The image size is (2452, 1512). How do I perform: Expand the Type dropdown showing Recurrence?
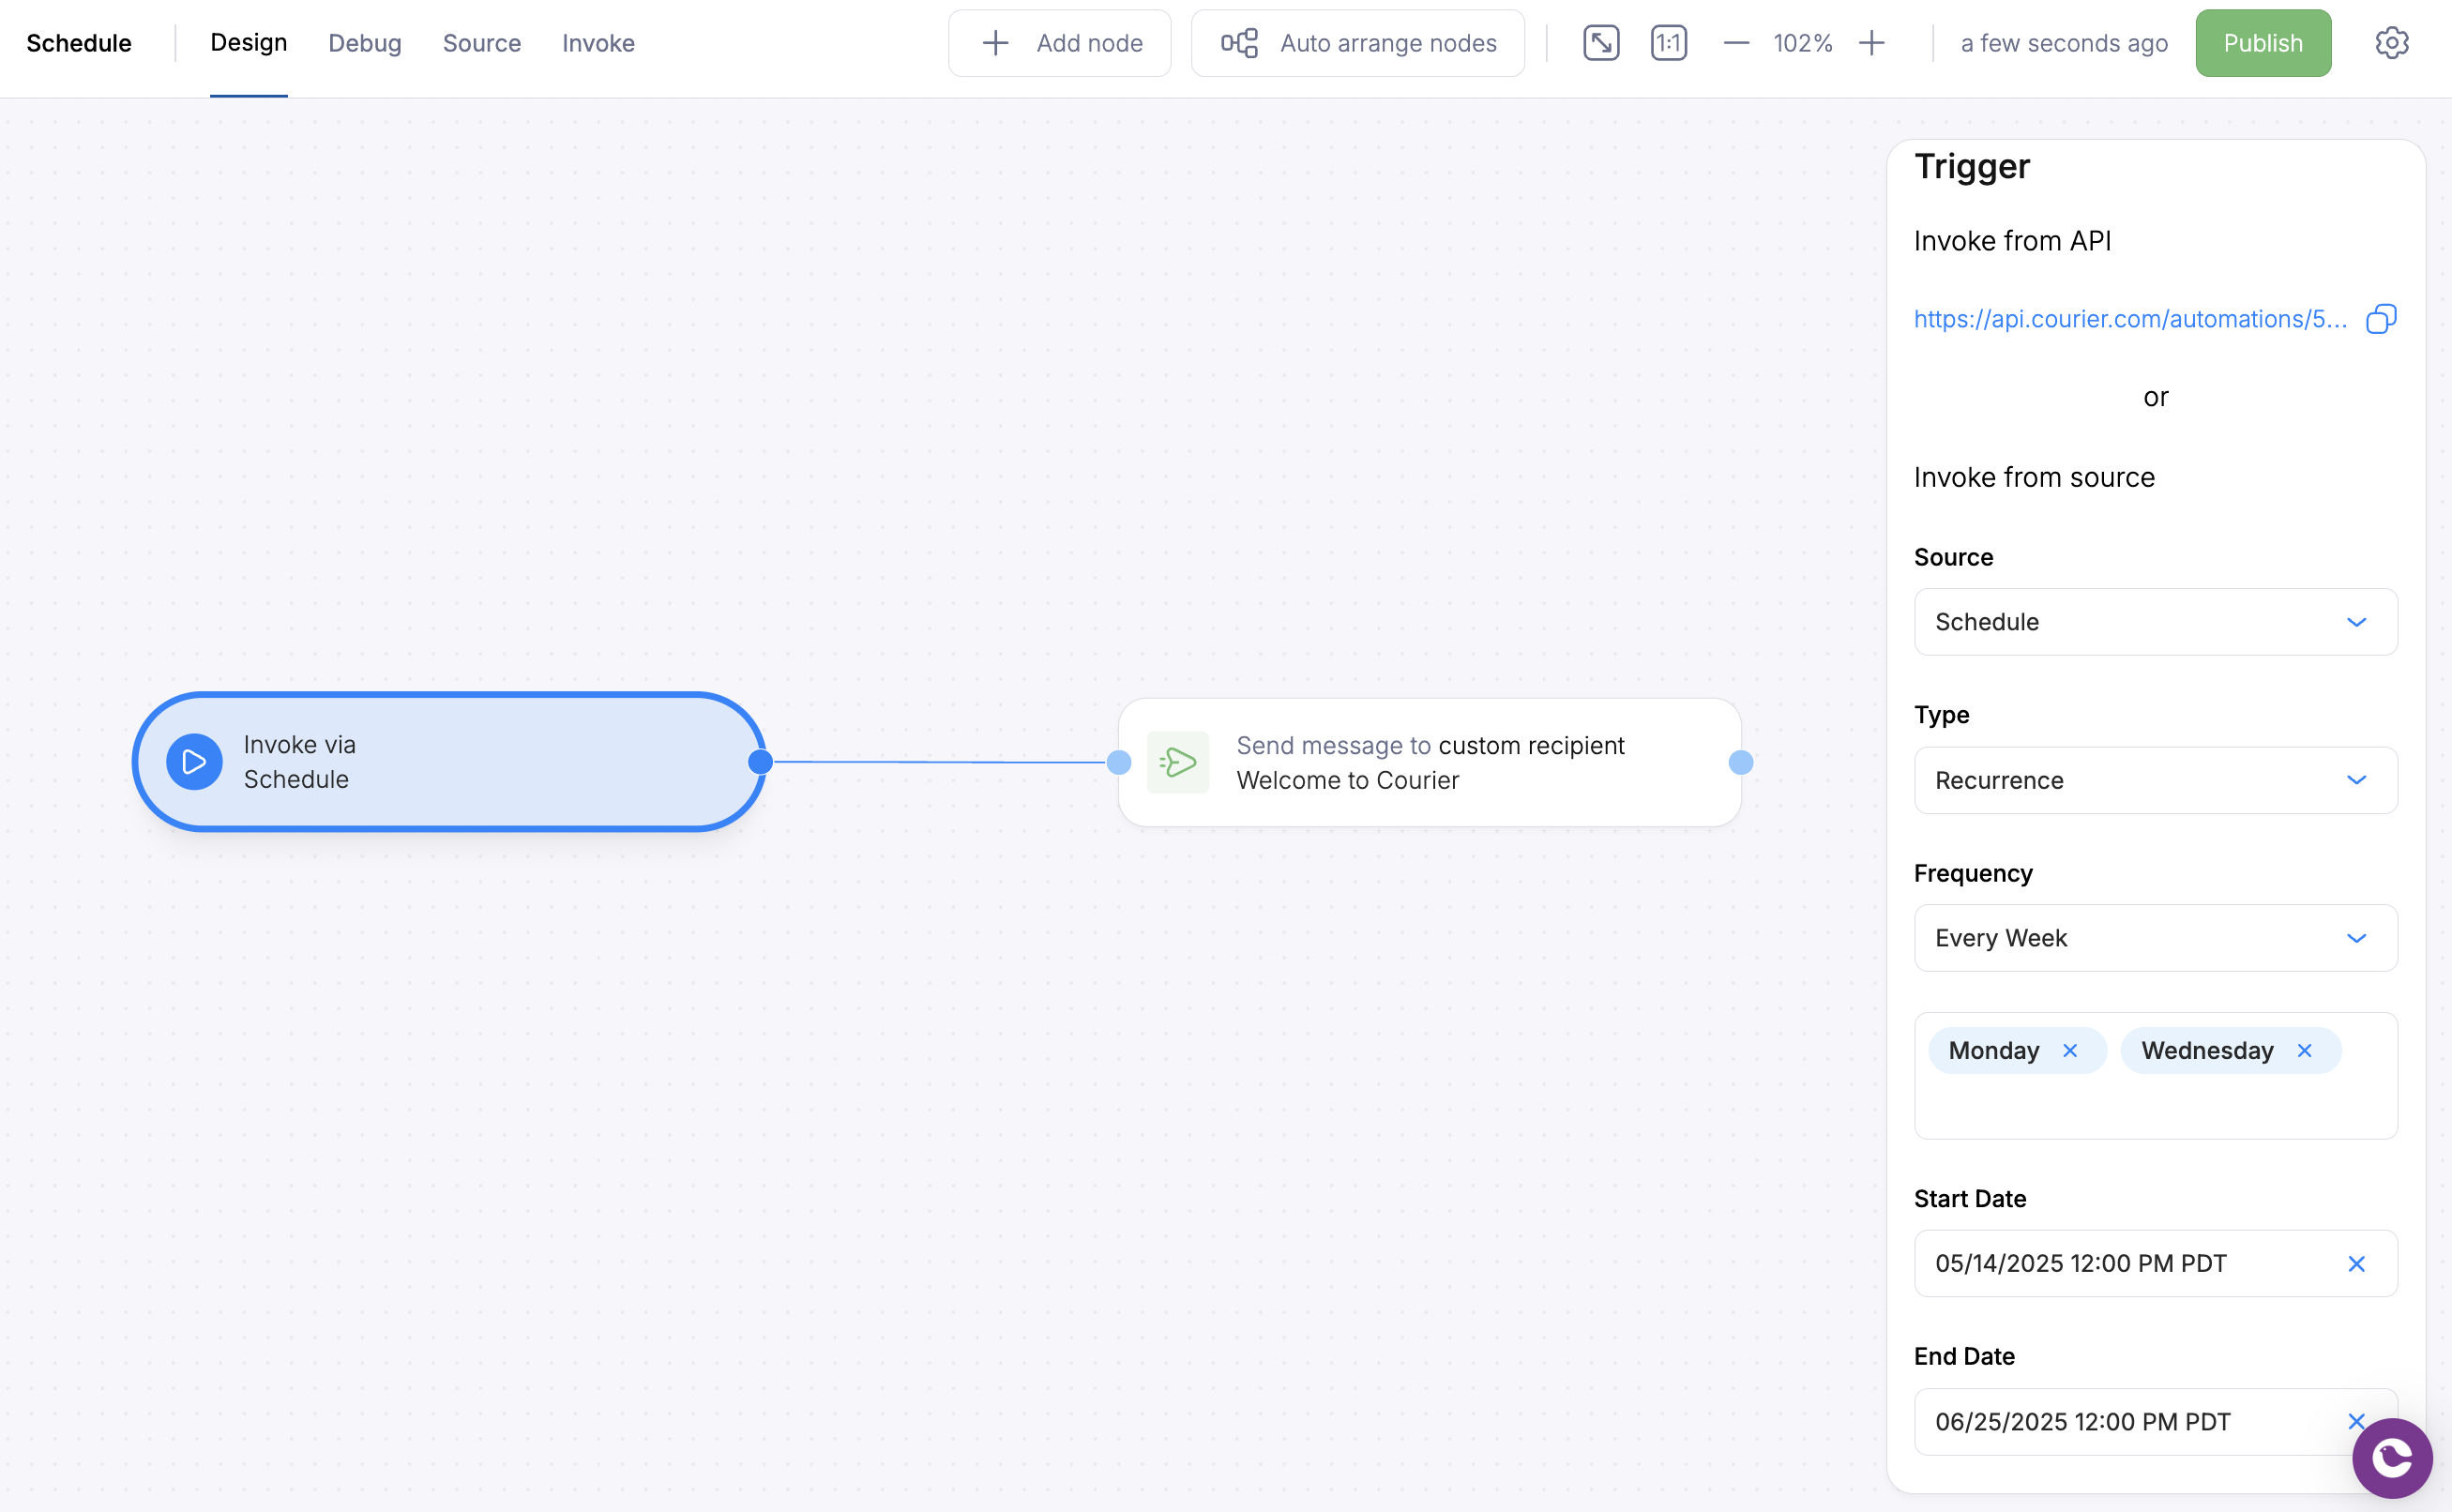(x=2155, y=780)
